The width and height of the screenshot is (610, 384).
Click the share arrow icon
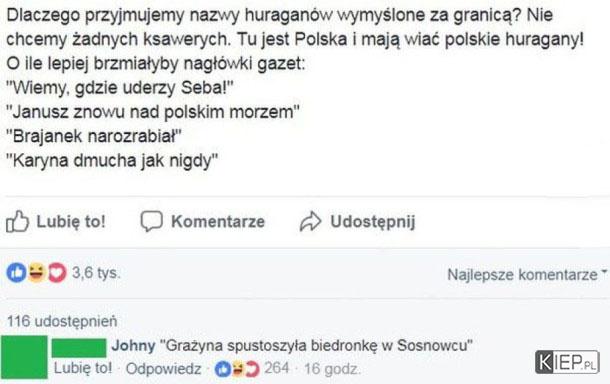tap(310, 222)
